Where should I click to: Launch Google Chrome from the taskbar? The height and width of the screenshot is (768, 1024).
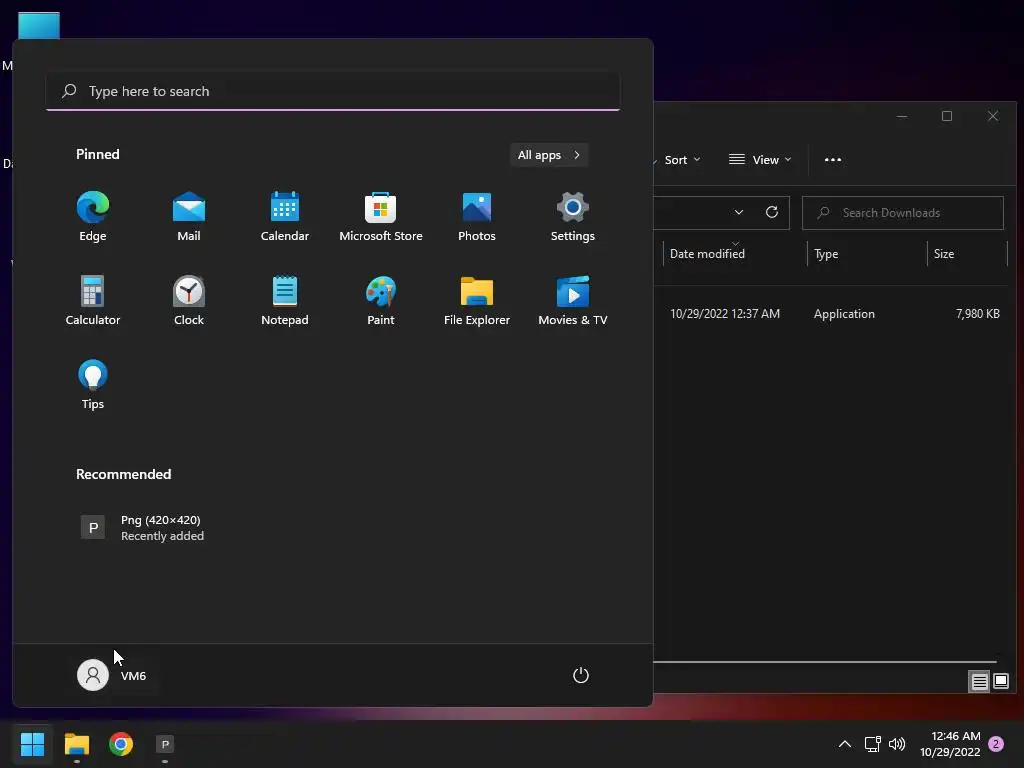(x=121, y=744)
